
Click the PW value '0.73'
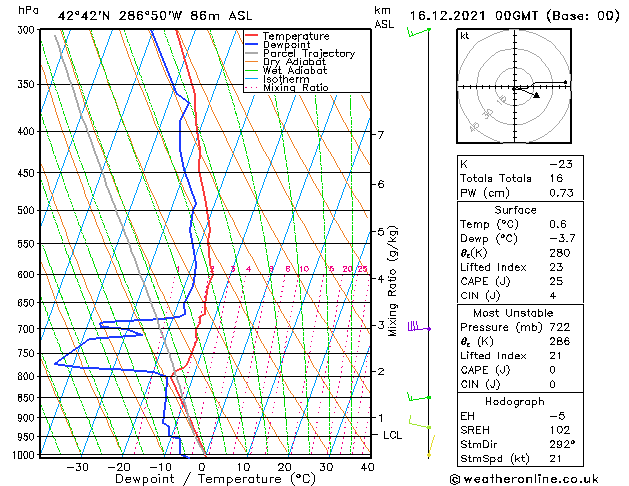tap(561, 193)
